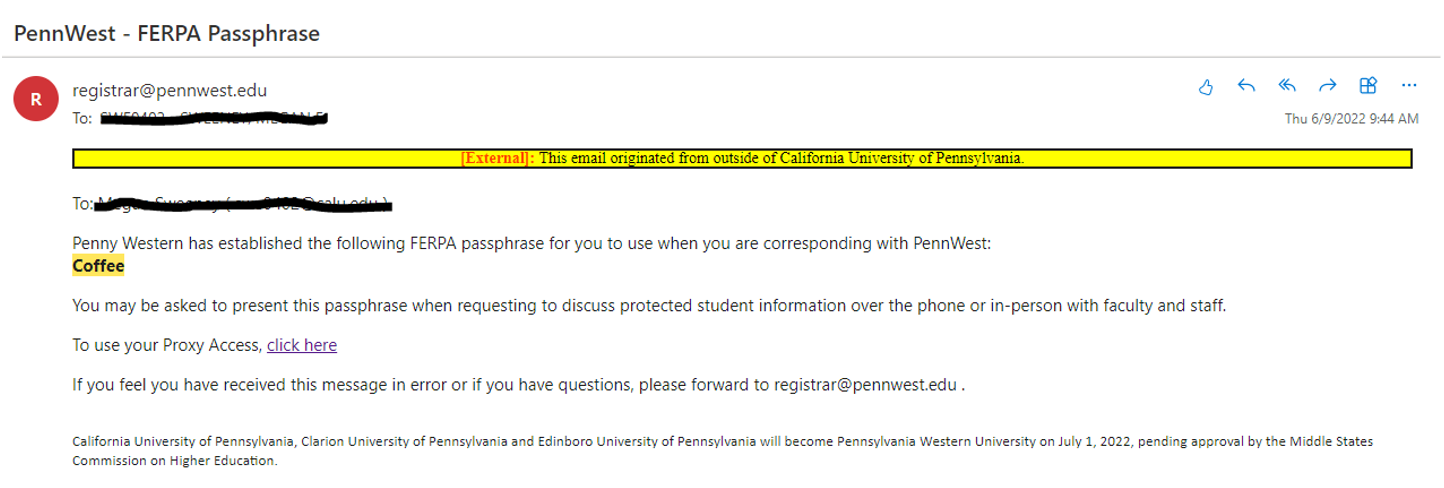Reply all using double-arrow icon

[1287, 86]
